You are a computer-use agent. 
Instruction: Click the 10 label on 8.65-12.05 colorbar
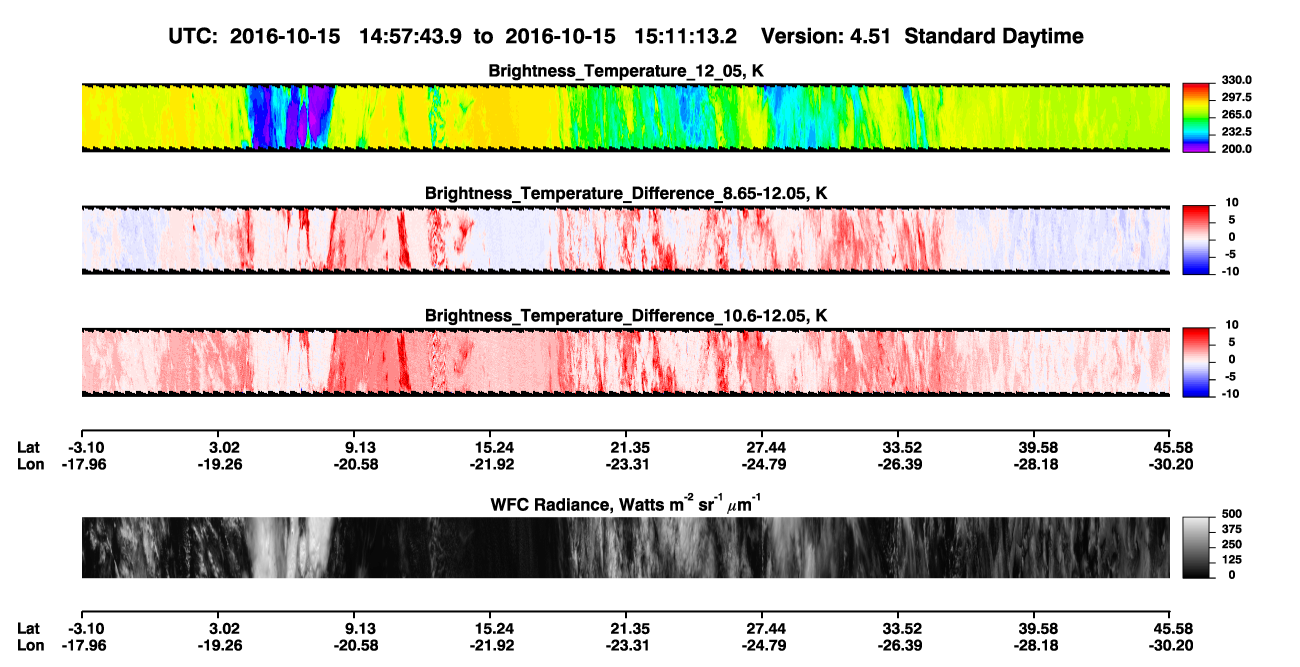pos(1230,202)
